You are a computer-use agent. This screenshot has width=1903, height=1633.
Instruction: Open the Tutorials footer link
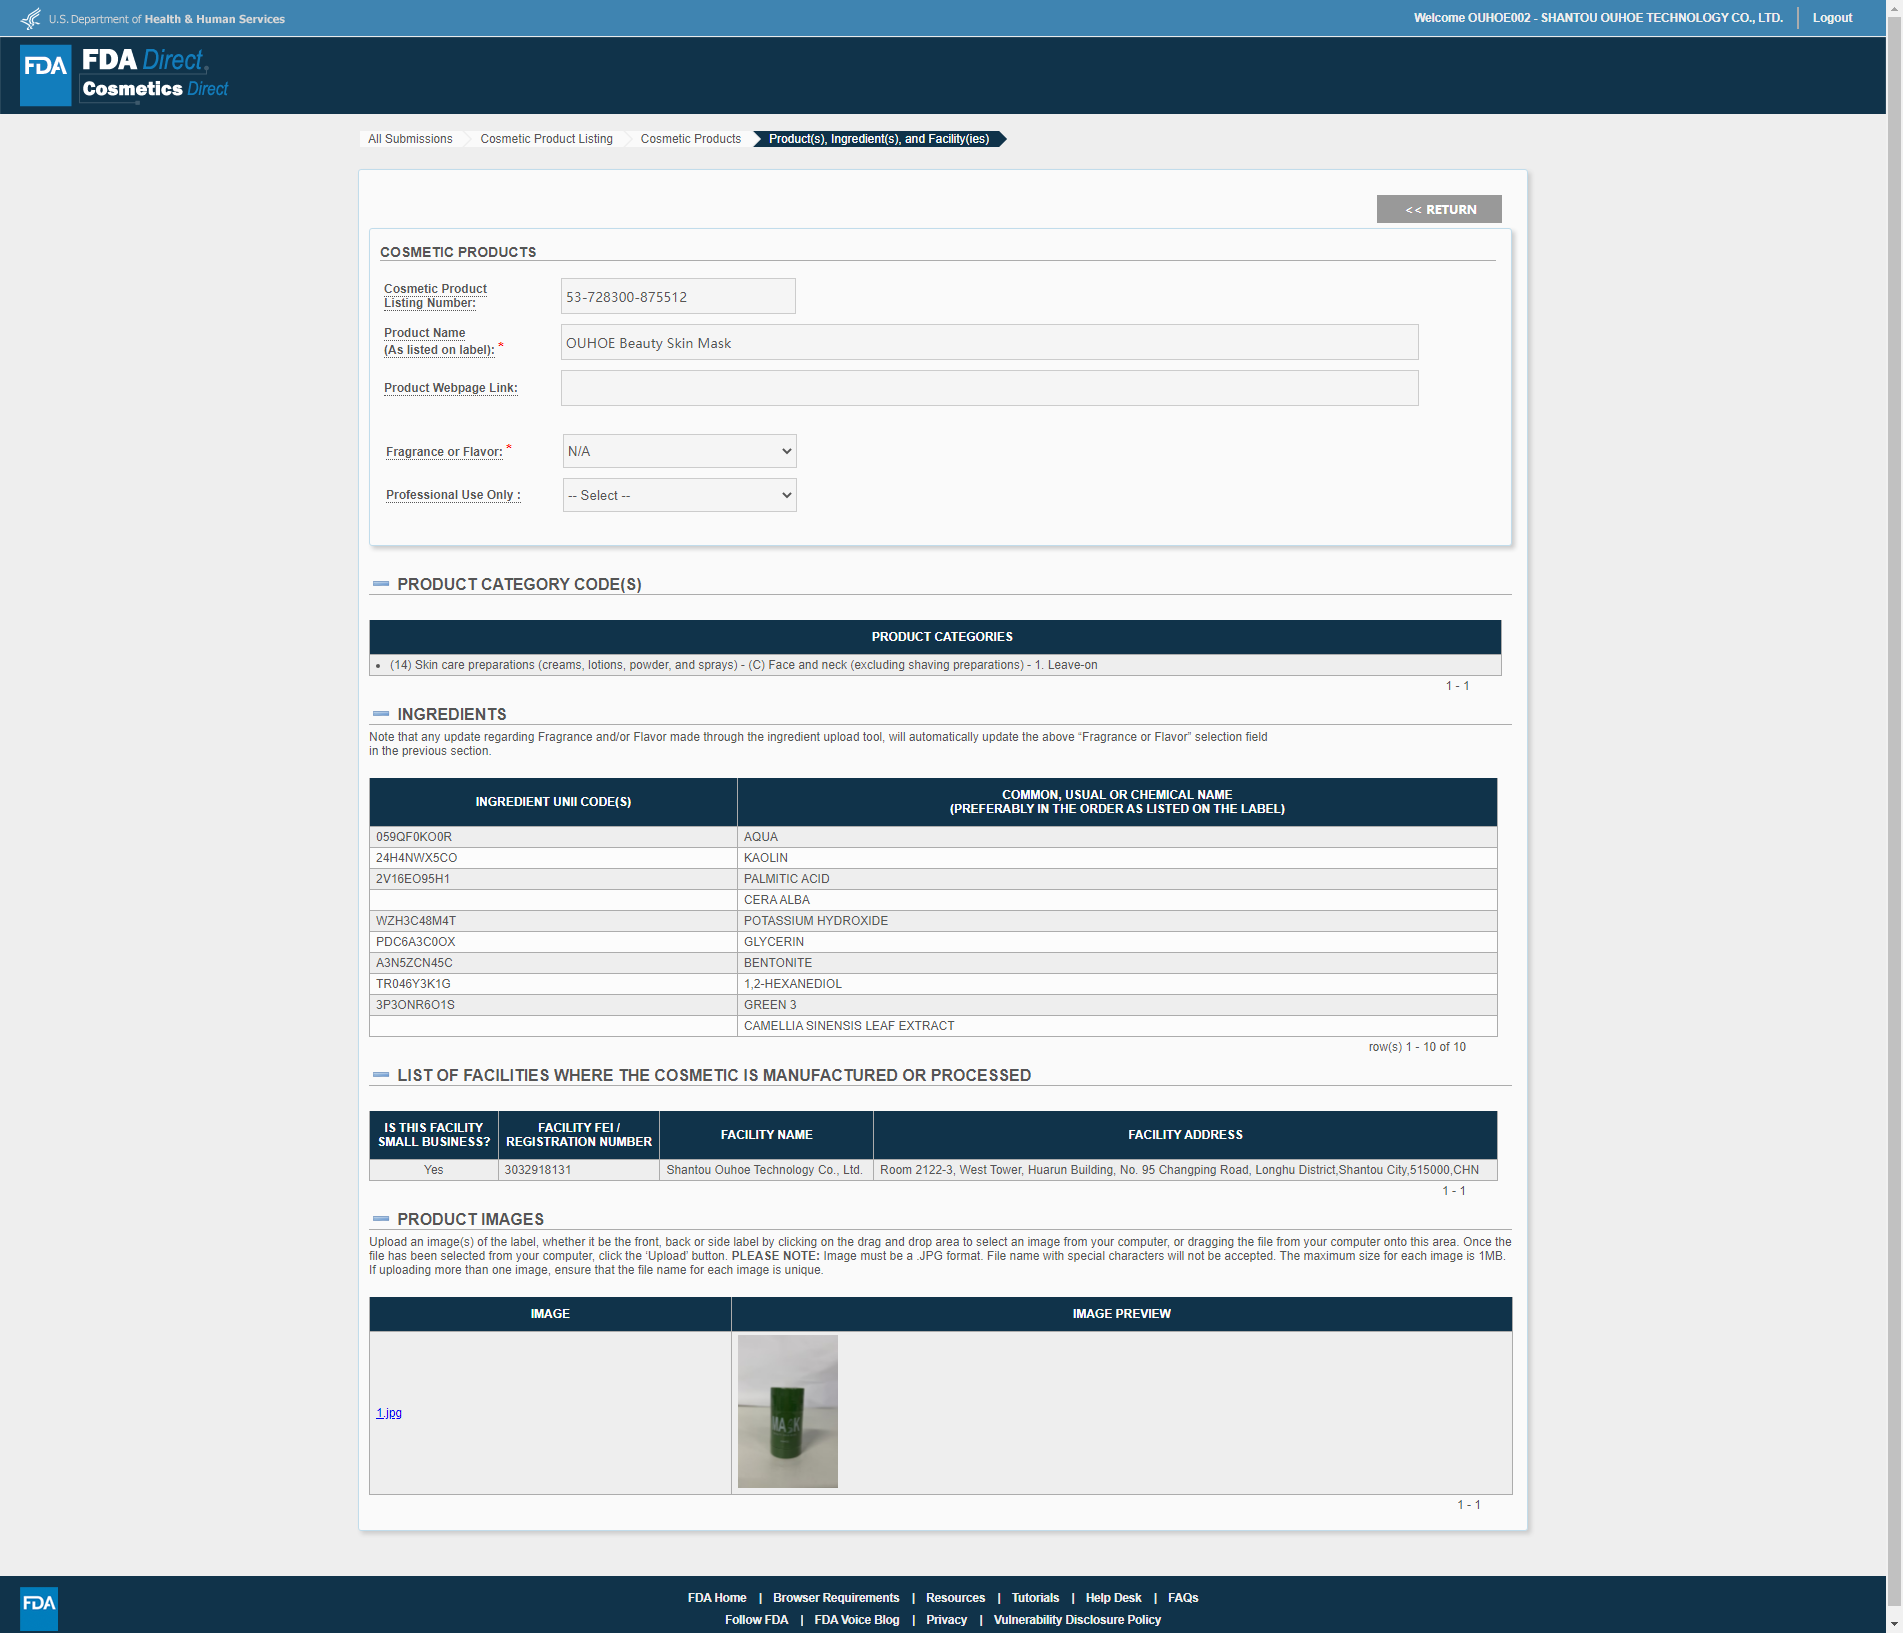(1035, 1598)
